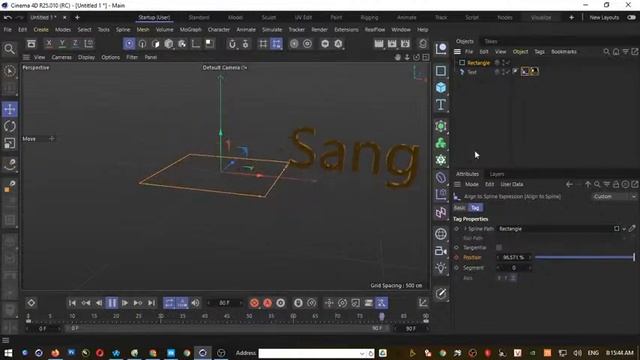This screenshot has height=360, width=640.
Task: Go to end of animation
Action: [x=151, y=303]
